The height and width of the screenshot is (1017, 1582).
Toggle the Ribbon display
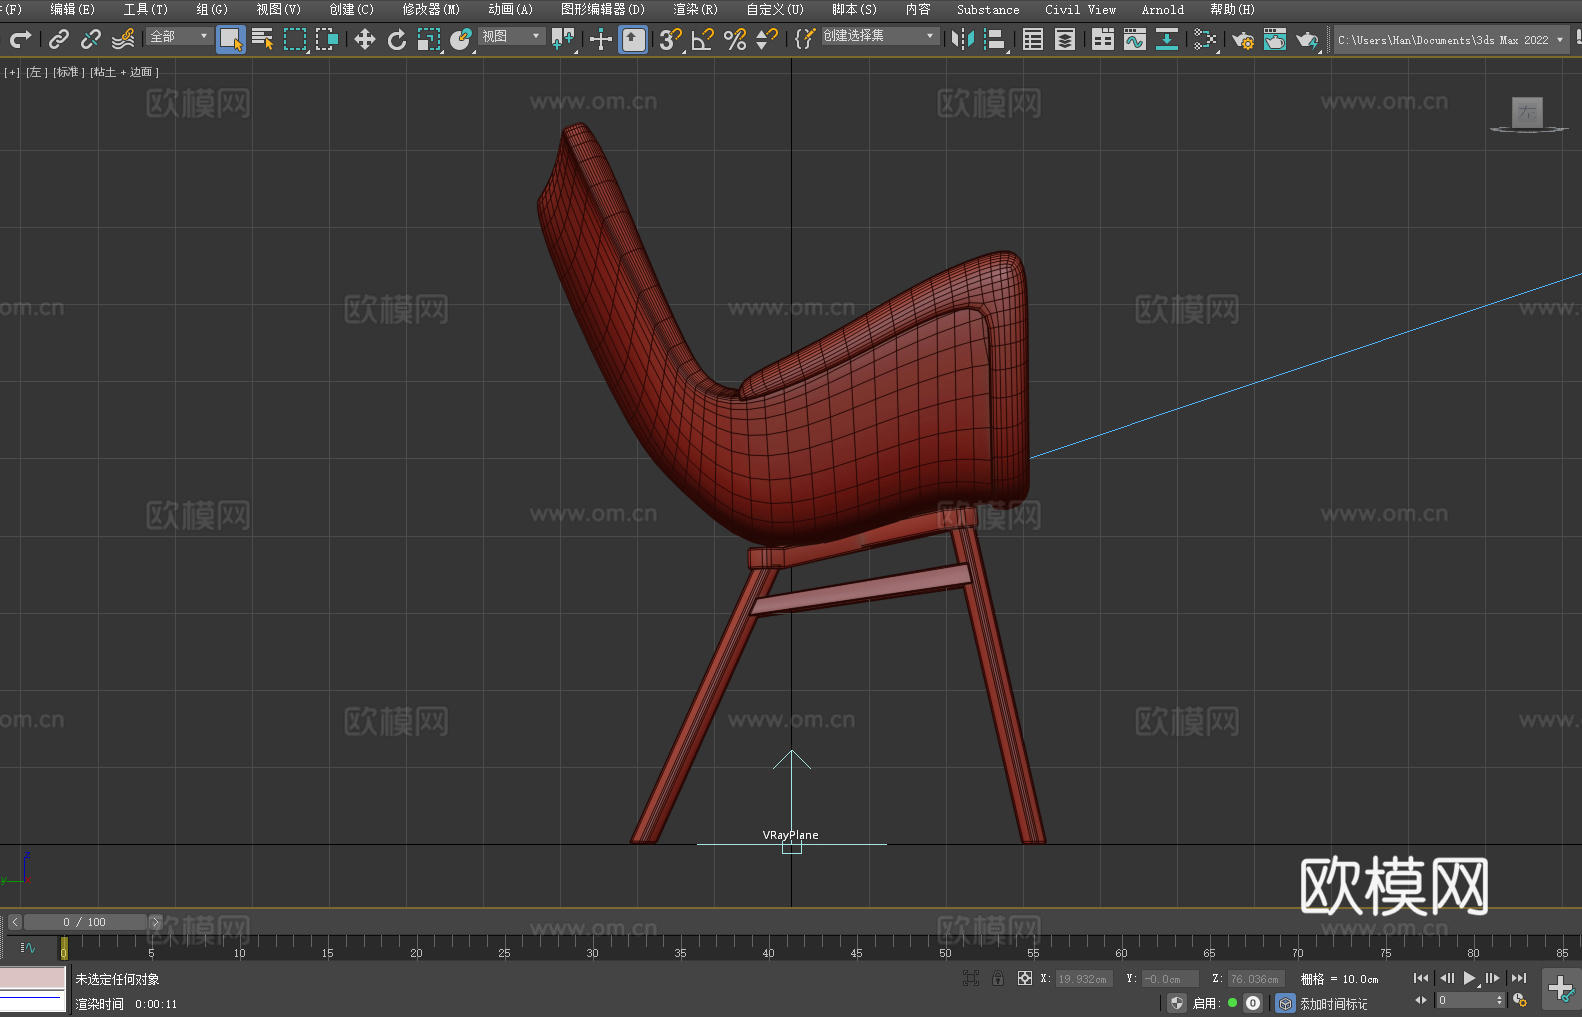pos(1103,39)
